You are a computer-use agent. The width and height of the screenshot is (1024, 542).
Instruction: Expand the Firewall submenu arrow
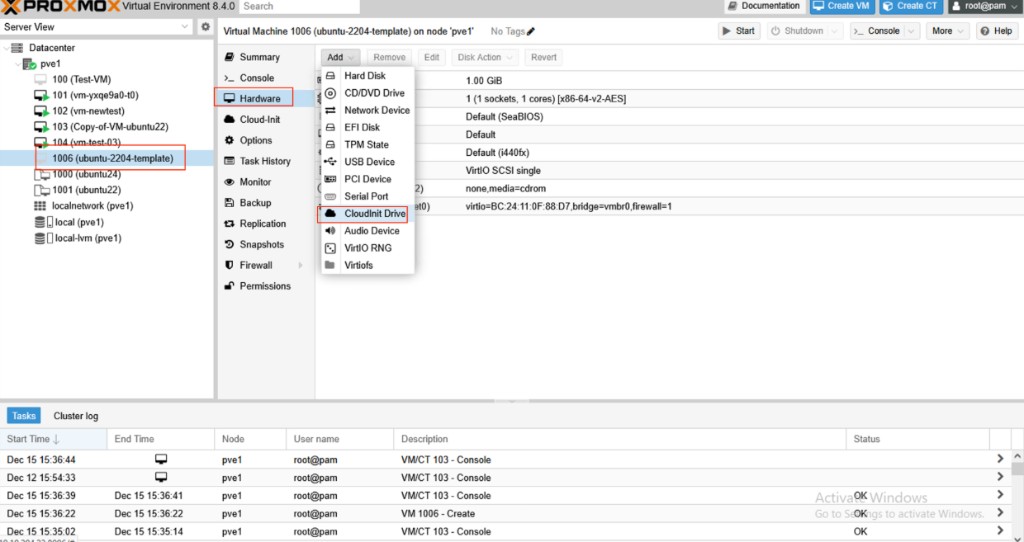point(300,265)
